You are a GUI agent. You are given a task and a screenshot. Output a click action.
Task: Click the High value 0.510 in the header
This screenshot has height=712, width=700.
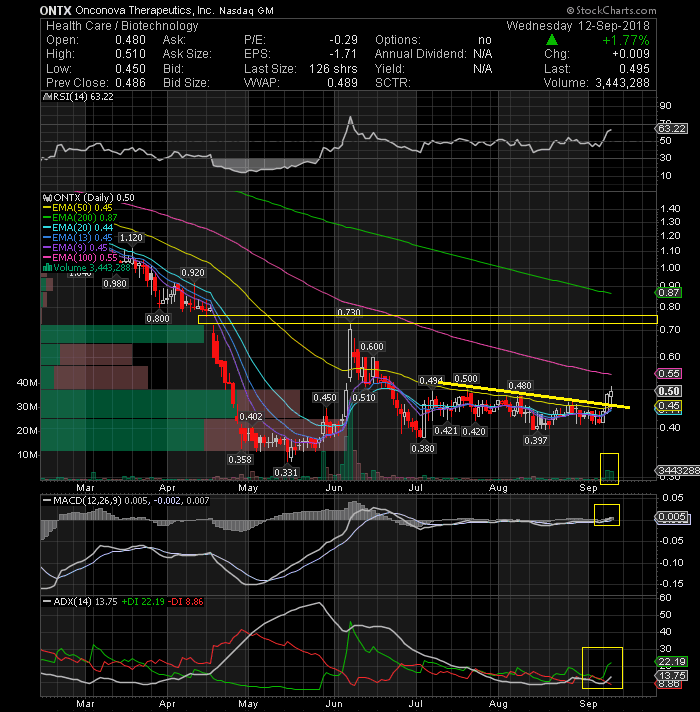click(130, 54)
